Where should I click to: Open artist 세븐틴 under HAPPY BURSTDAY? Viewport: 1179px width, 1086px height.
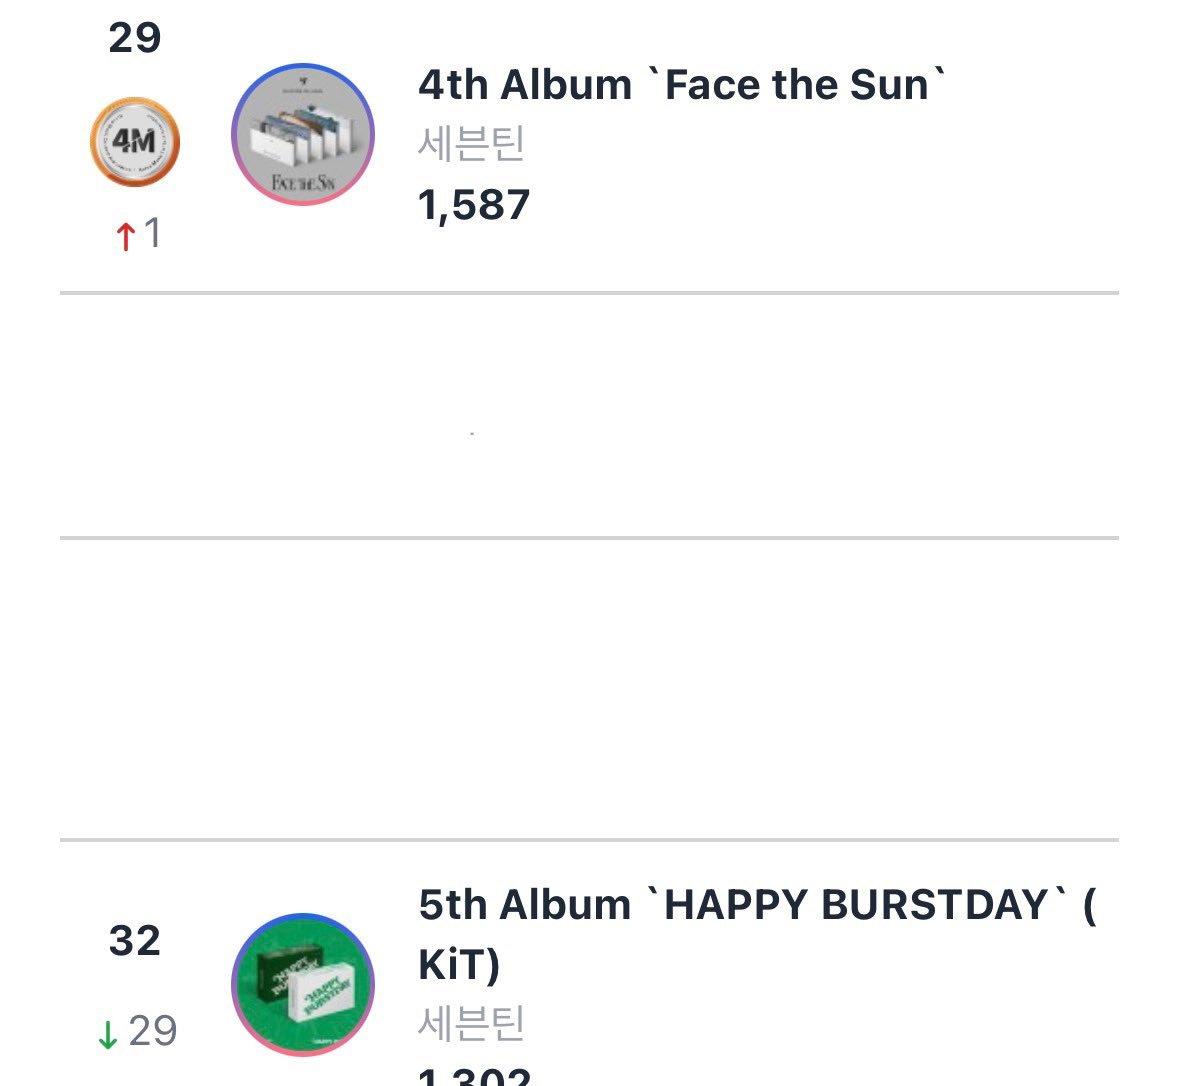pyautogui.click(x=471, y=1023)
